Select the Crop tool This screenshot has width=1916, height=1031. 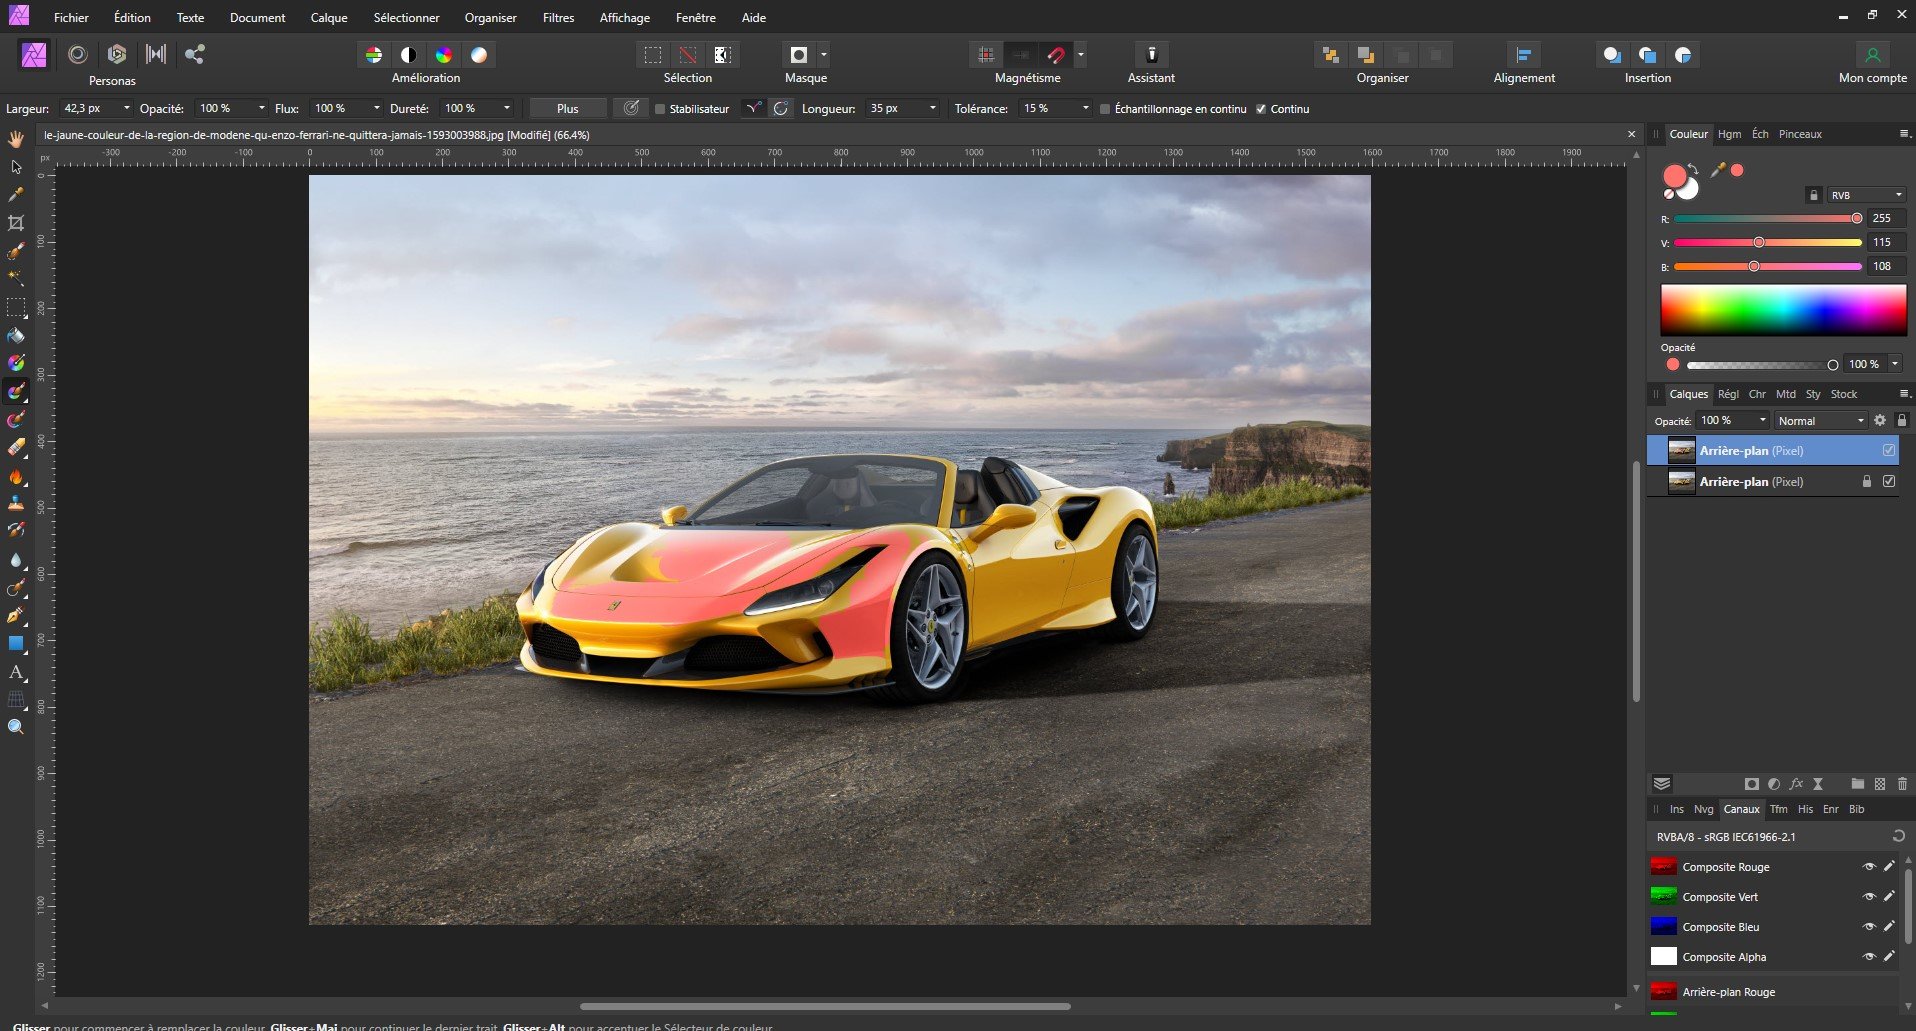pyautogui.click(x=16, y=224)
